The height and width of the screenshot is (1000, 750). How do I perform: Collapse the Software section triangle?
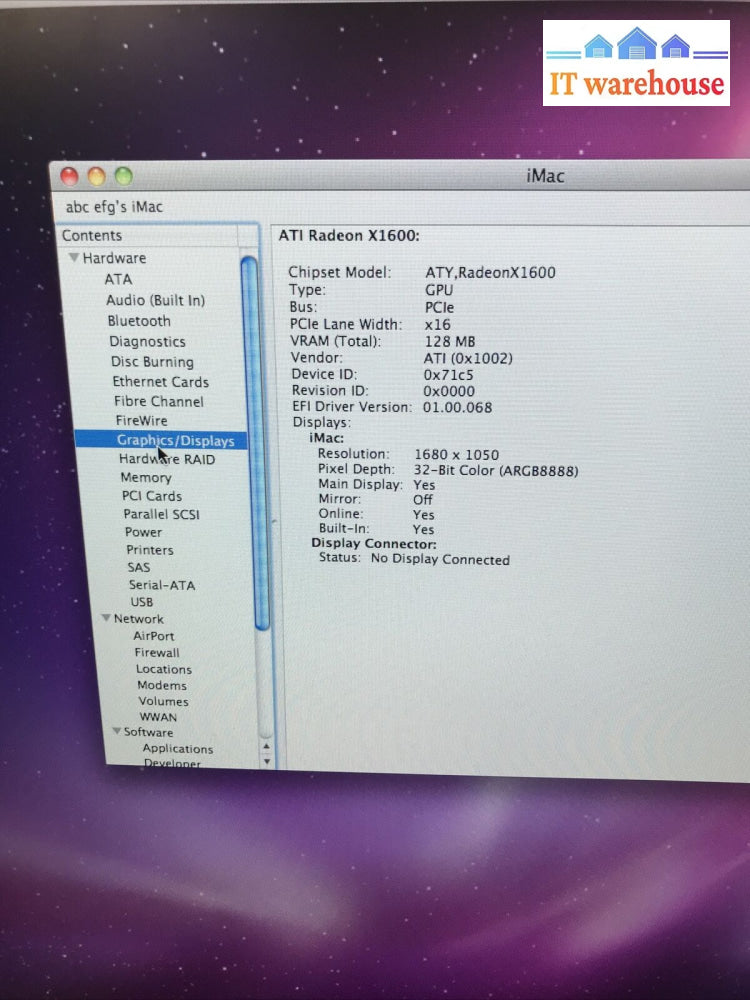[x=116, y=733]
